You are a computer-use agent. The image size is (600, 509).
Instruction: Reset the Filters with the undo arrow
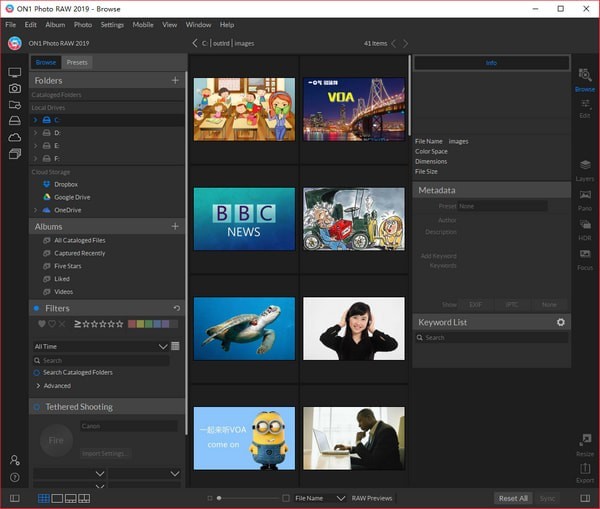pos(177,308)
